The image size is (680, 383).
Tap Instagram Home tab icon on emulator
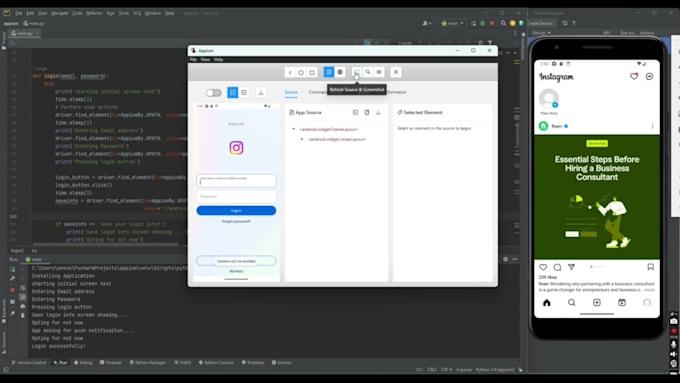(547, 303)
